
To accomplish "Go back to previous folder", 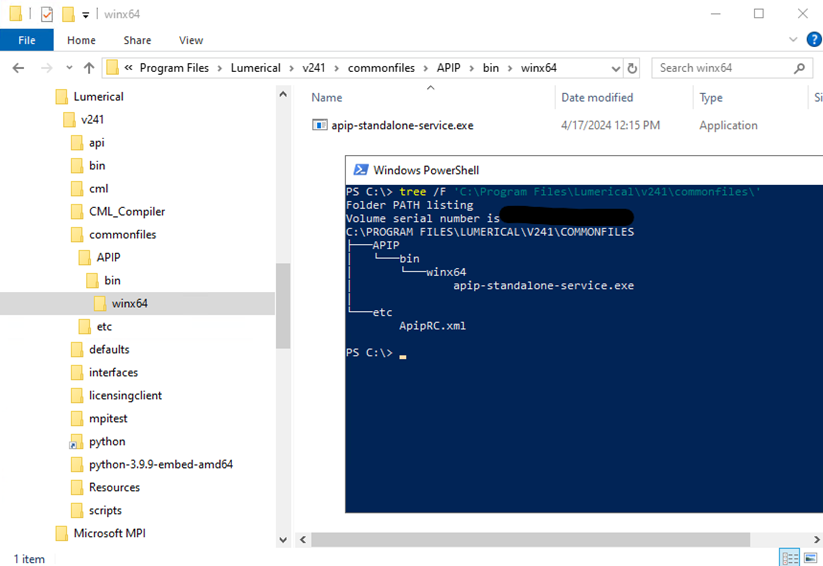I will 18,68.
